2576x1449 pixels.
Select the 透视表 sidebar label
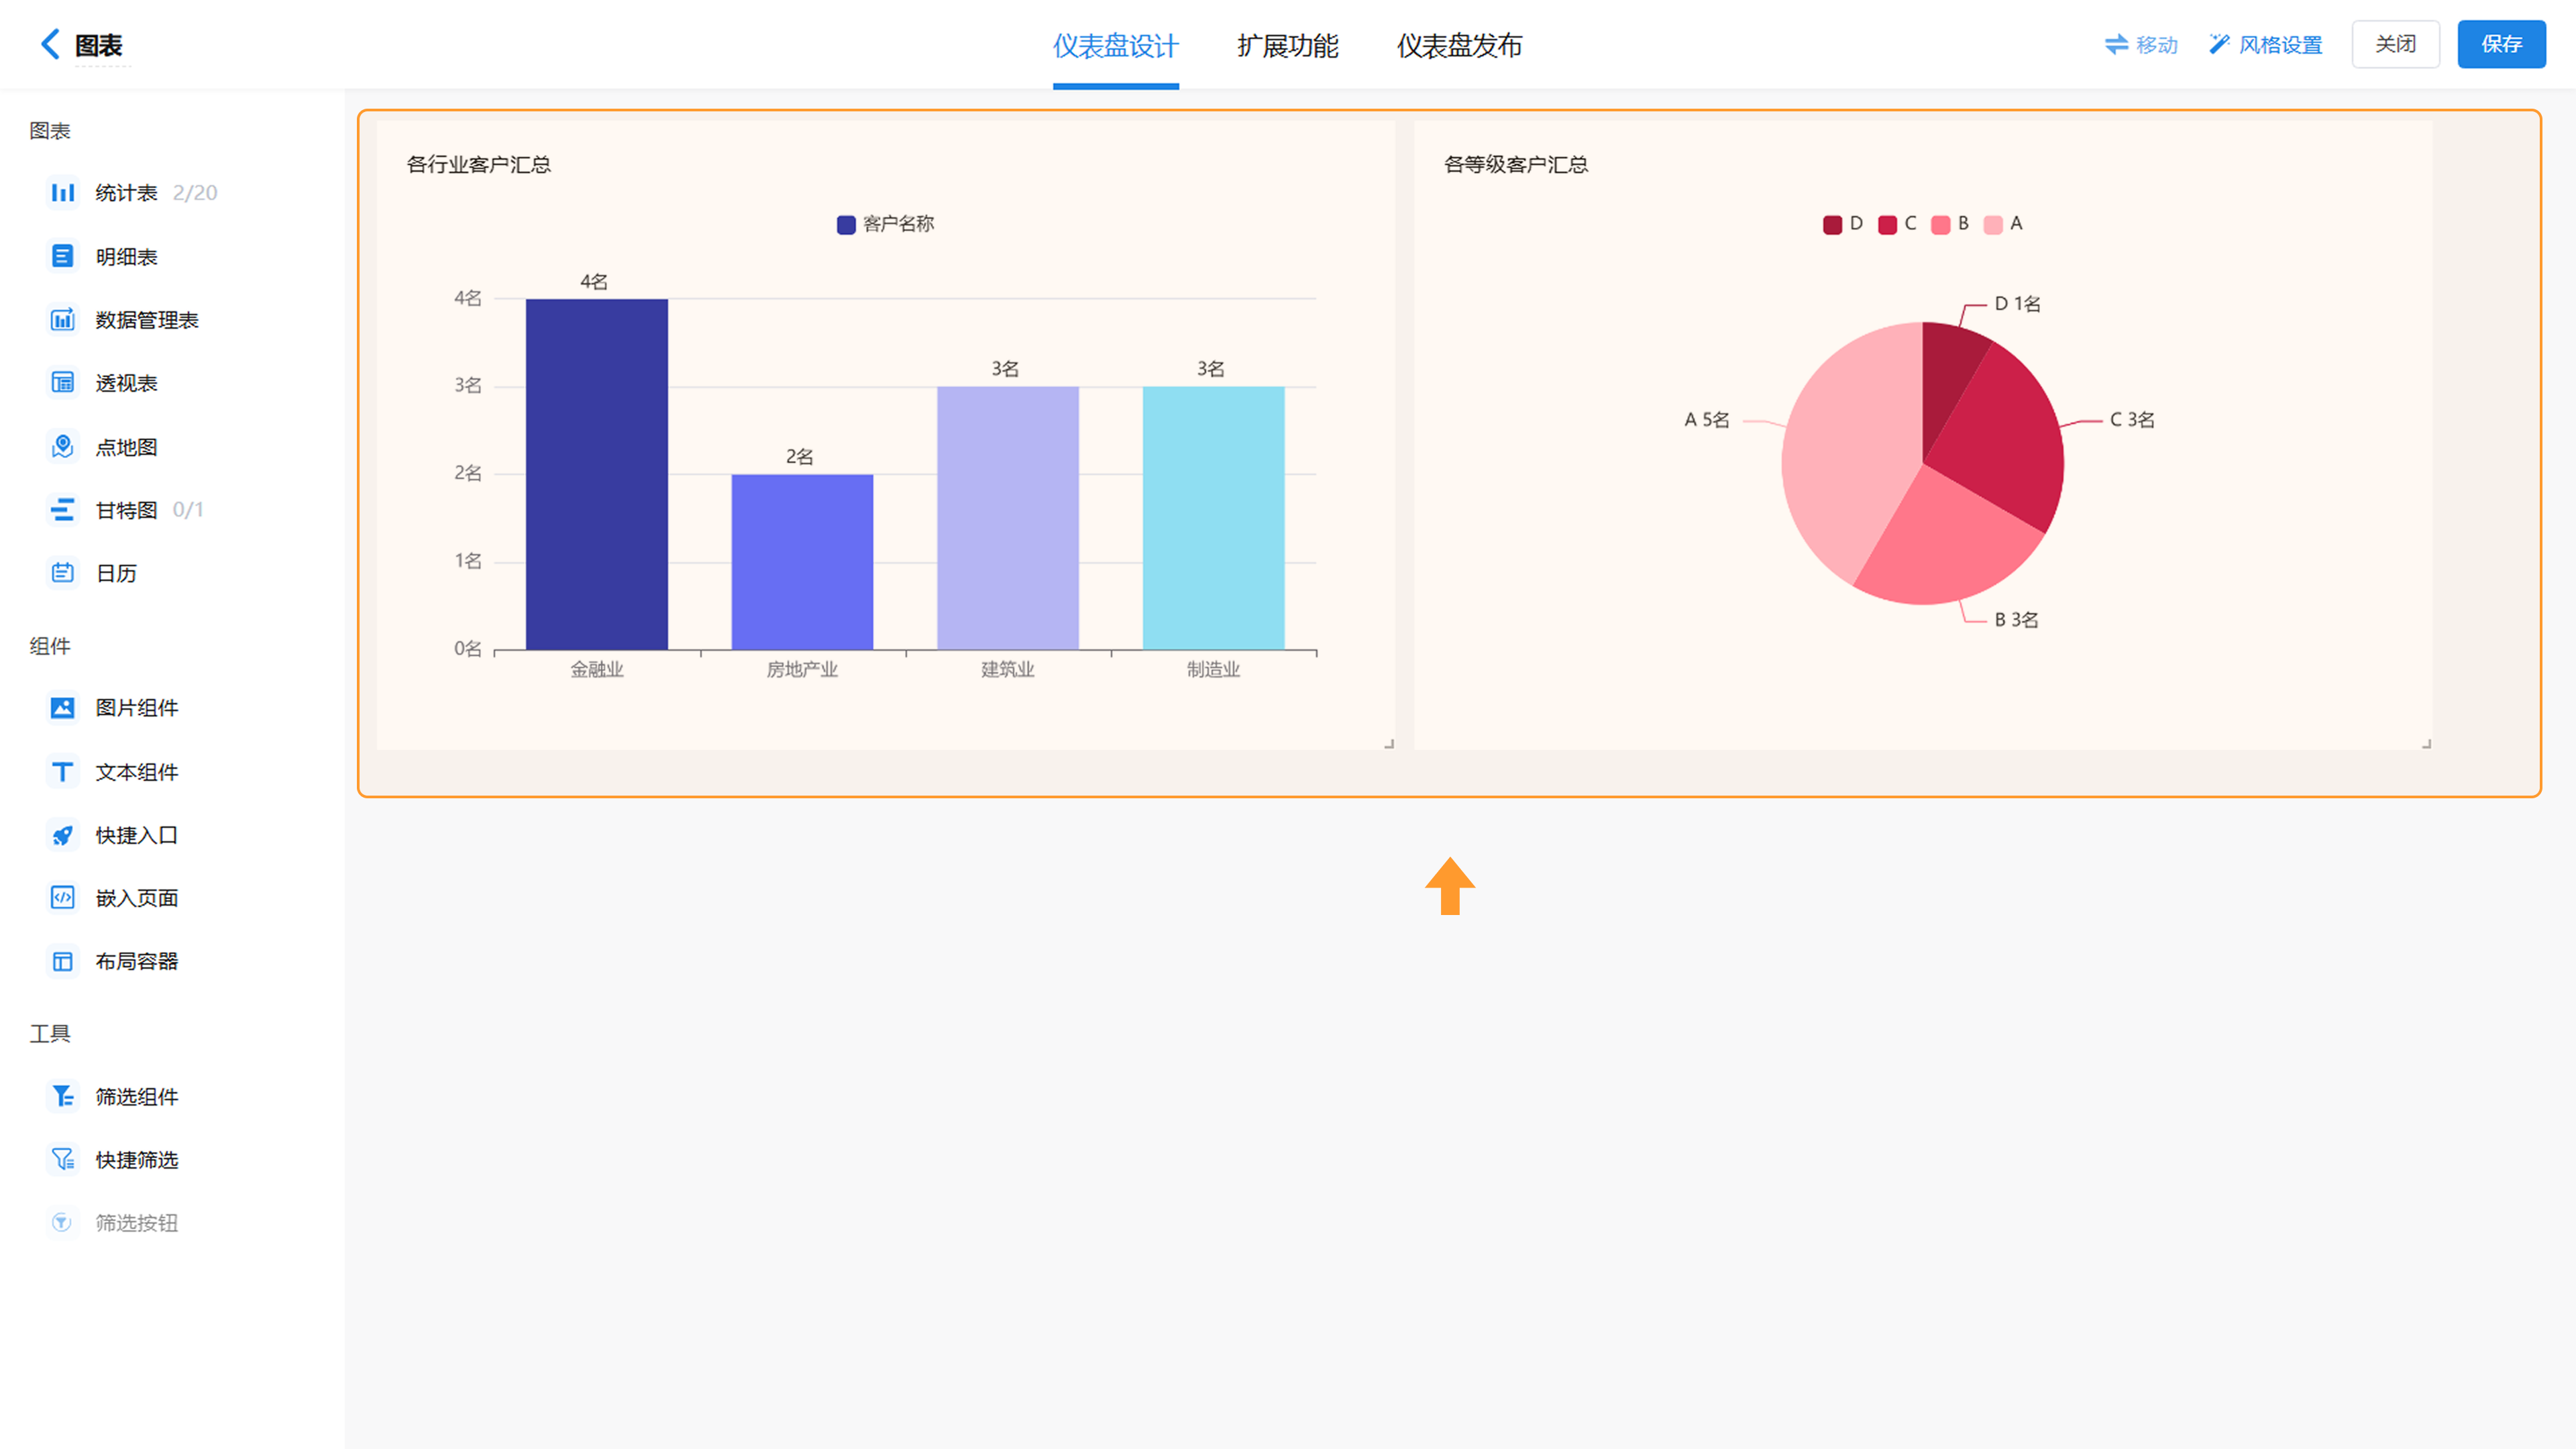(x=126, y=383)
